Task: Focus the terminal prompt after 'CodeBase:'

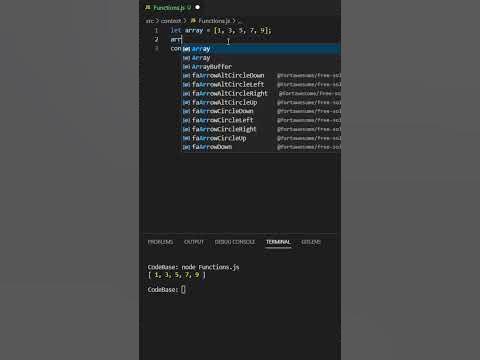Action: (183, 290)
